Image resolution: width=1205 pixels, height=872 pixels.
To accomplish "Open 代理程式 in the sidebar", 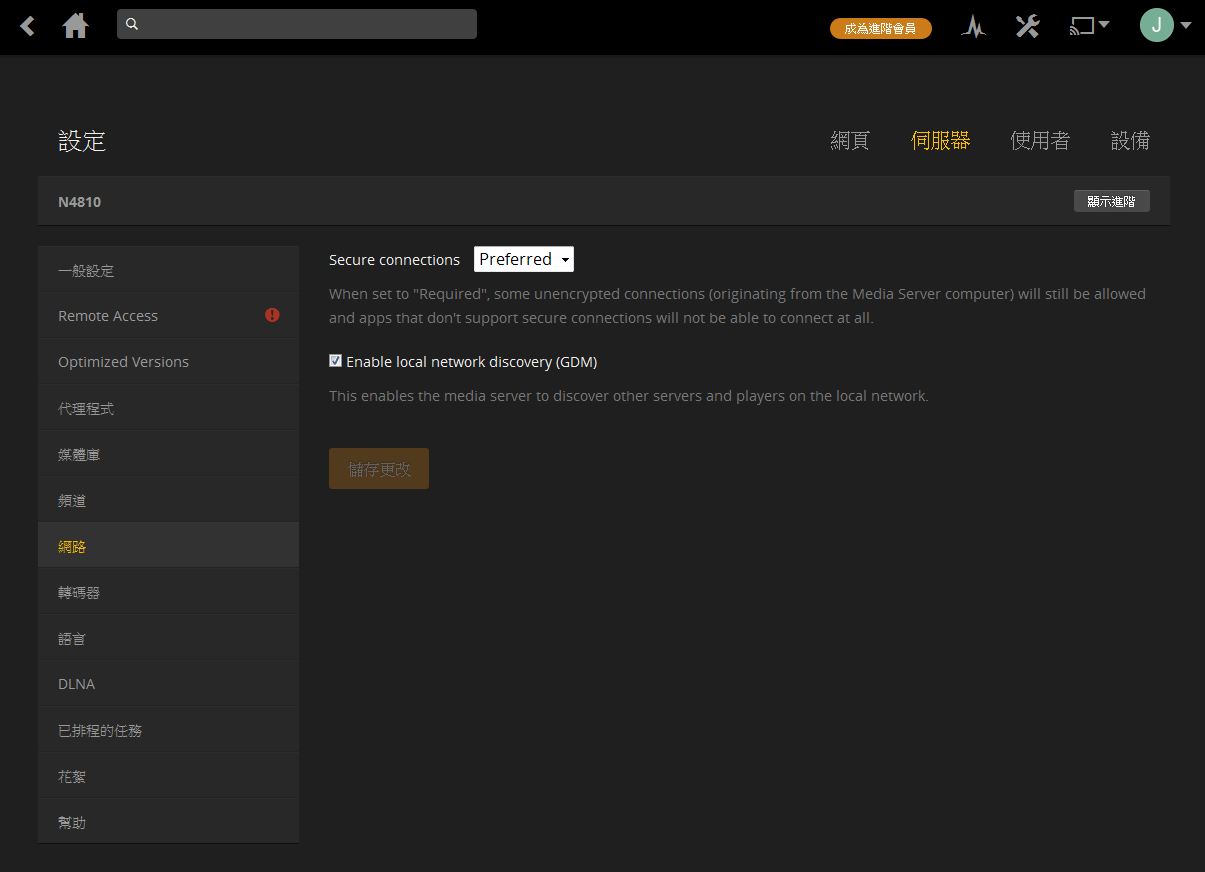I will [x=168, y=408].
